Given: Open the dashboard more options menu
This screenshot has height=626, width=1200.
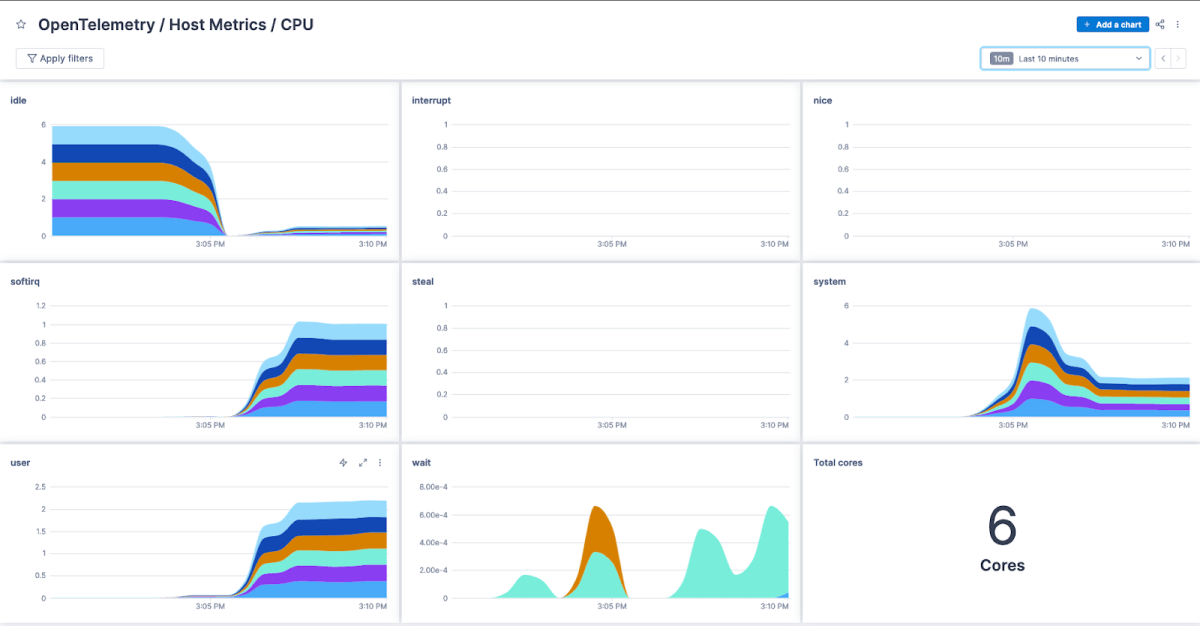Looking at the screenshot, I should 1178,24.
